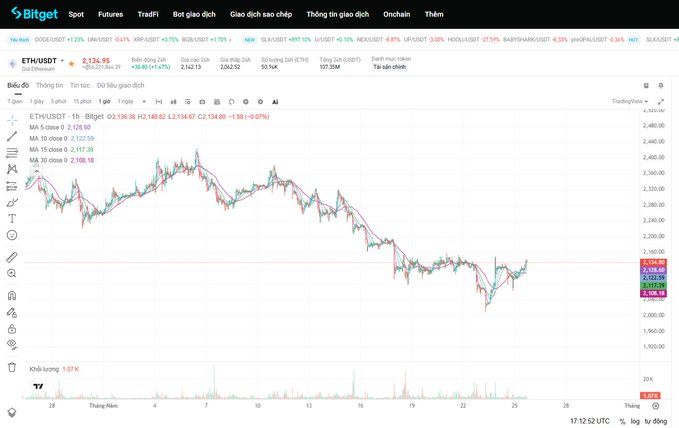
Task: Switch to Dữ liệu giao dịch tab
Action: [x=120, y=85]
